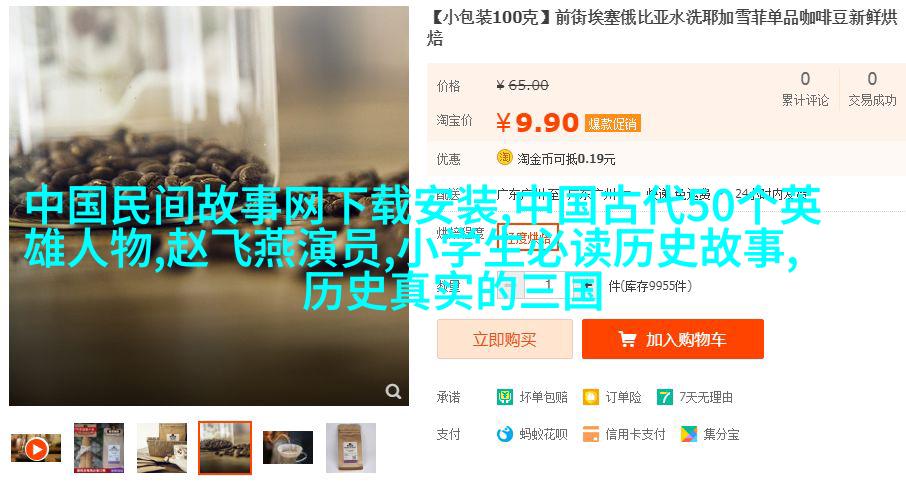906x486 pixels.
Task: Click the 加入购物车 add to cart button
Action: coord(673,339)
